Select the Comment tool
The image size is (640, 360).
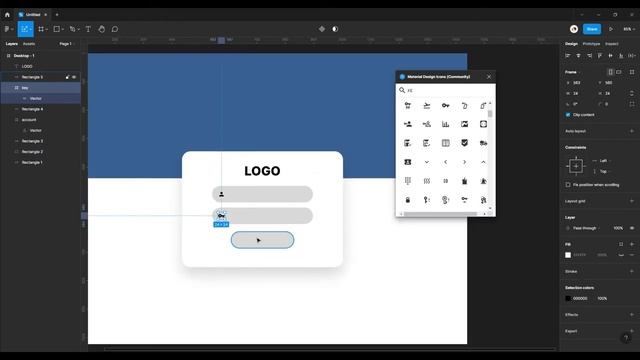[115, 29]
